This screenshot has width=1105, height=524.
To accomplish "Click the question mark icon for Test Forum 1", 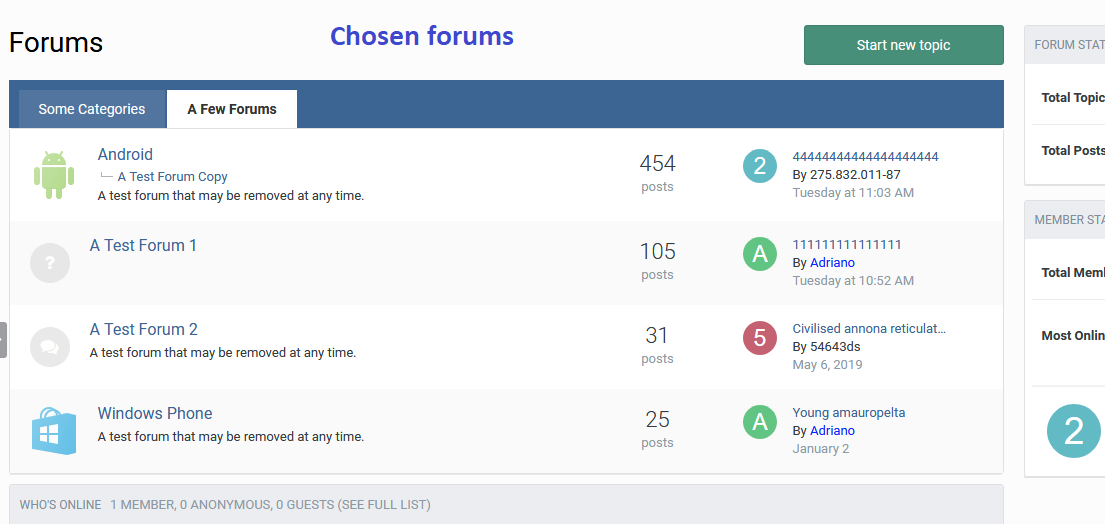I will pyautogui.click(x=50, y=263).
